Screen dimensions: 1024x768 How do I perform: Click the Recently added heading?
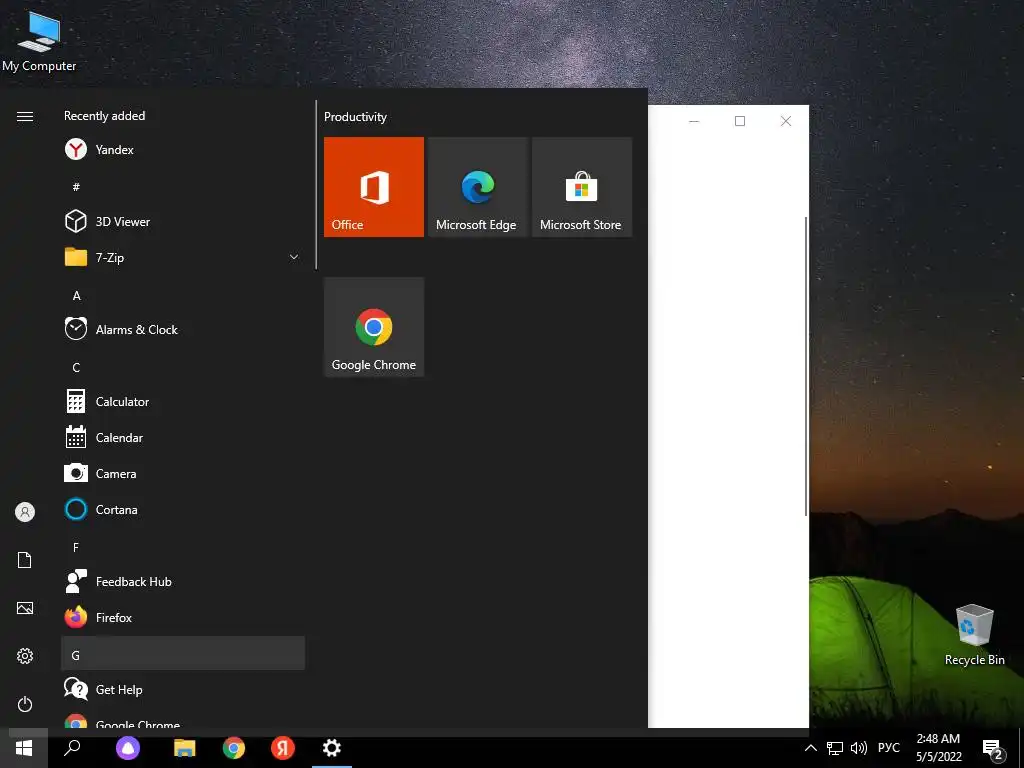click(x=104, y=116)
